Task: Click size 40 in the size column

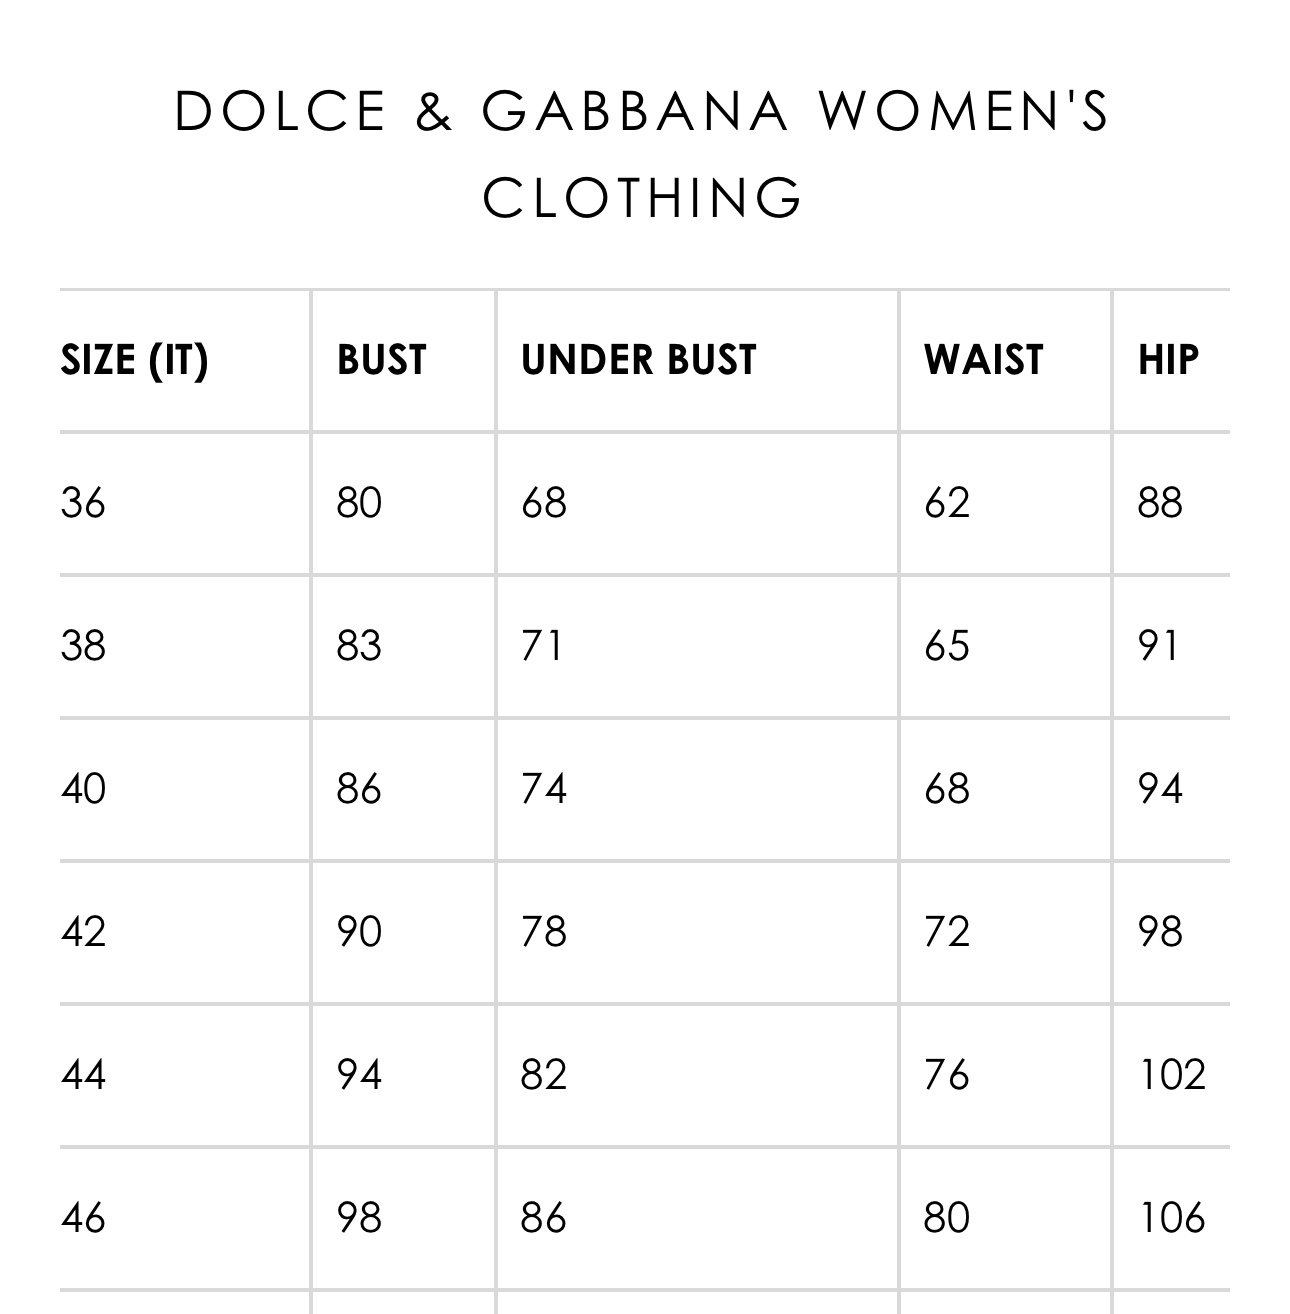Action: (x=83, y=789)
